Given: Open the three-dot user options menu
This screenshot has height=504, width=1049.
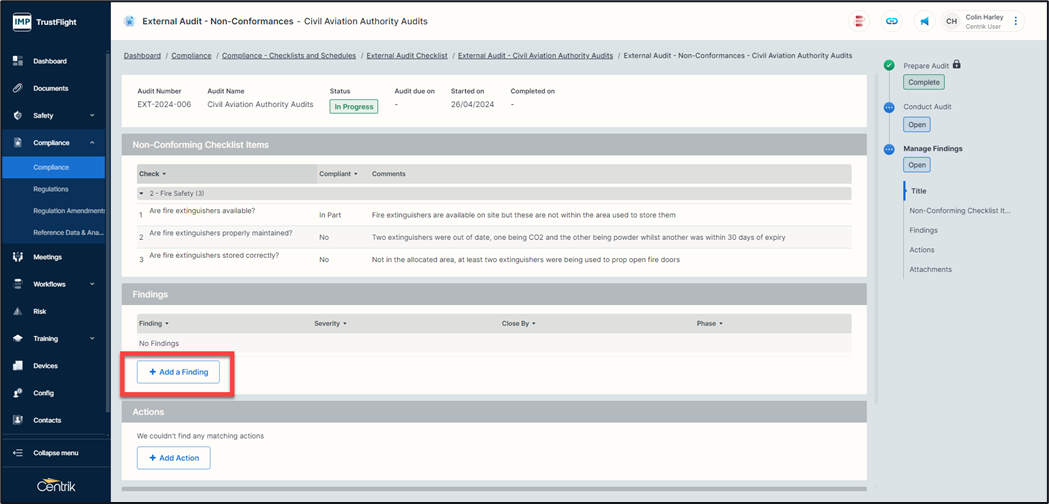Looking at the screenshot, I should tap(1016, 21).
